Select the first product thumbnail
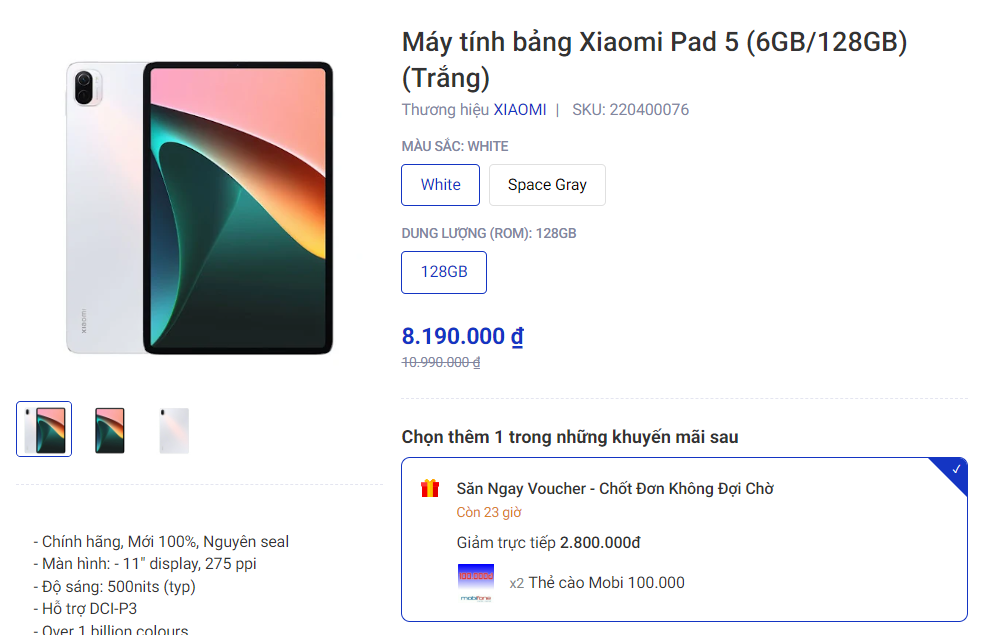Viewport: 987px width, 635px height. [43, 428]
